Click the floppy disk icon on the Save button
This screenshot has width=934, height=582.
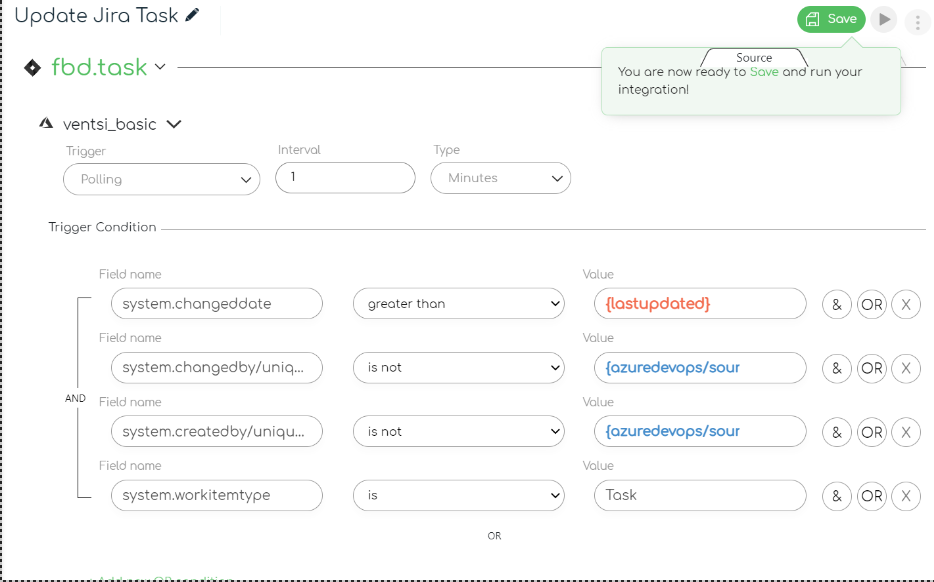[812, 19]
